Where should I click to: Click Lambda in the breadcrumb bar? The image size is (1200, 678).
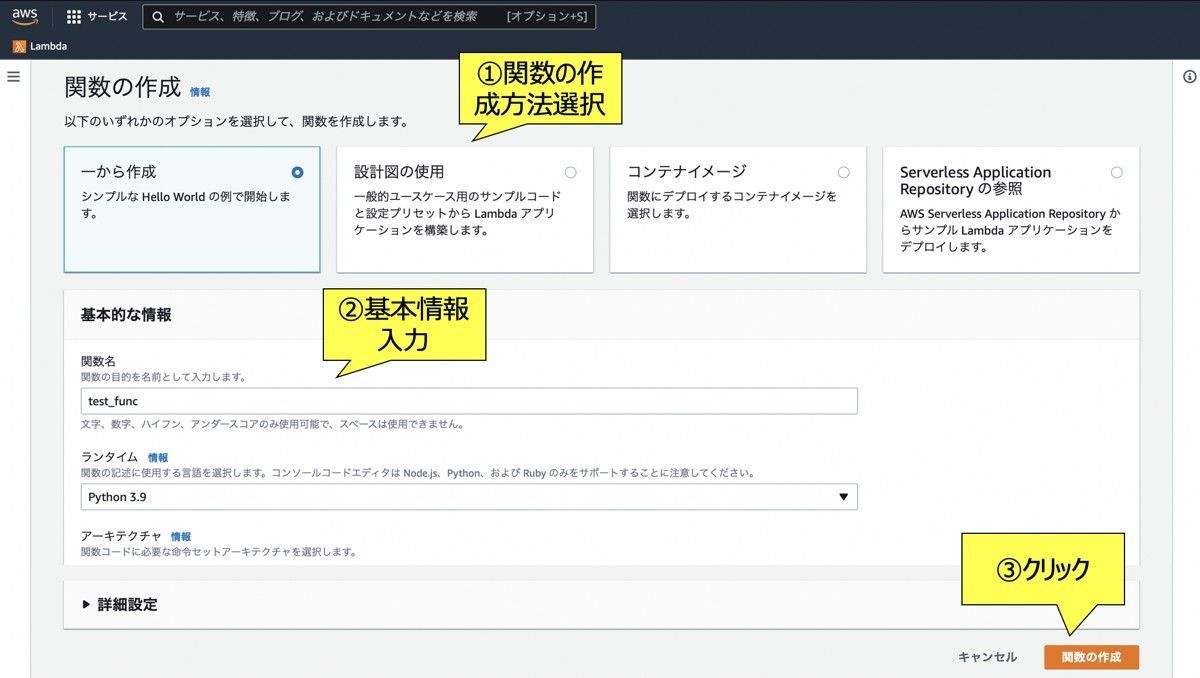(47, 45)
